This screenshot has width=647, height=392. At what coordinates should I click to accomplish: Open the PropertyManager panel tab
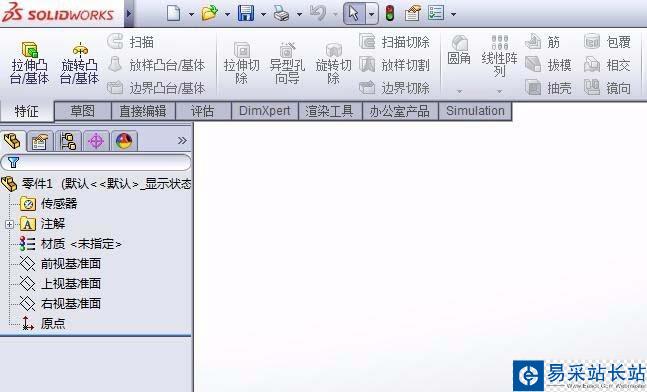pyautogui.click(x=40, y=141)
